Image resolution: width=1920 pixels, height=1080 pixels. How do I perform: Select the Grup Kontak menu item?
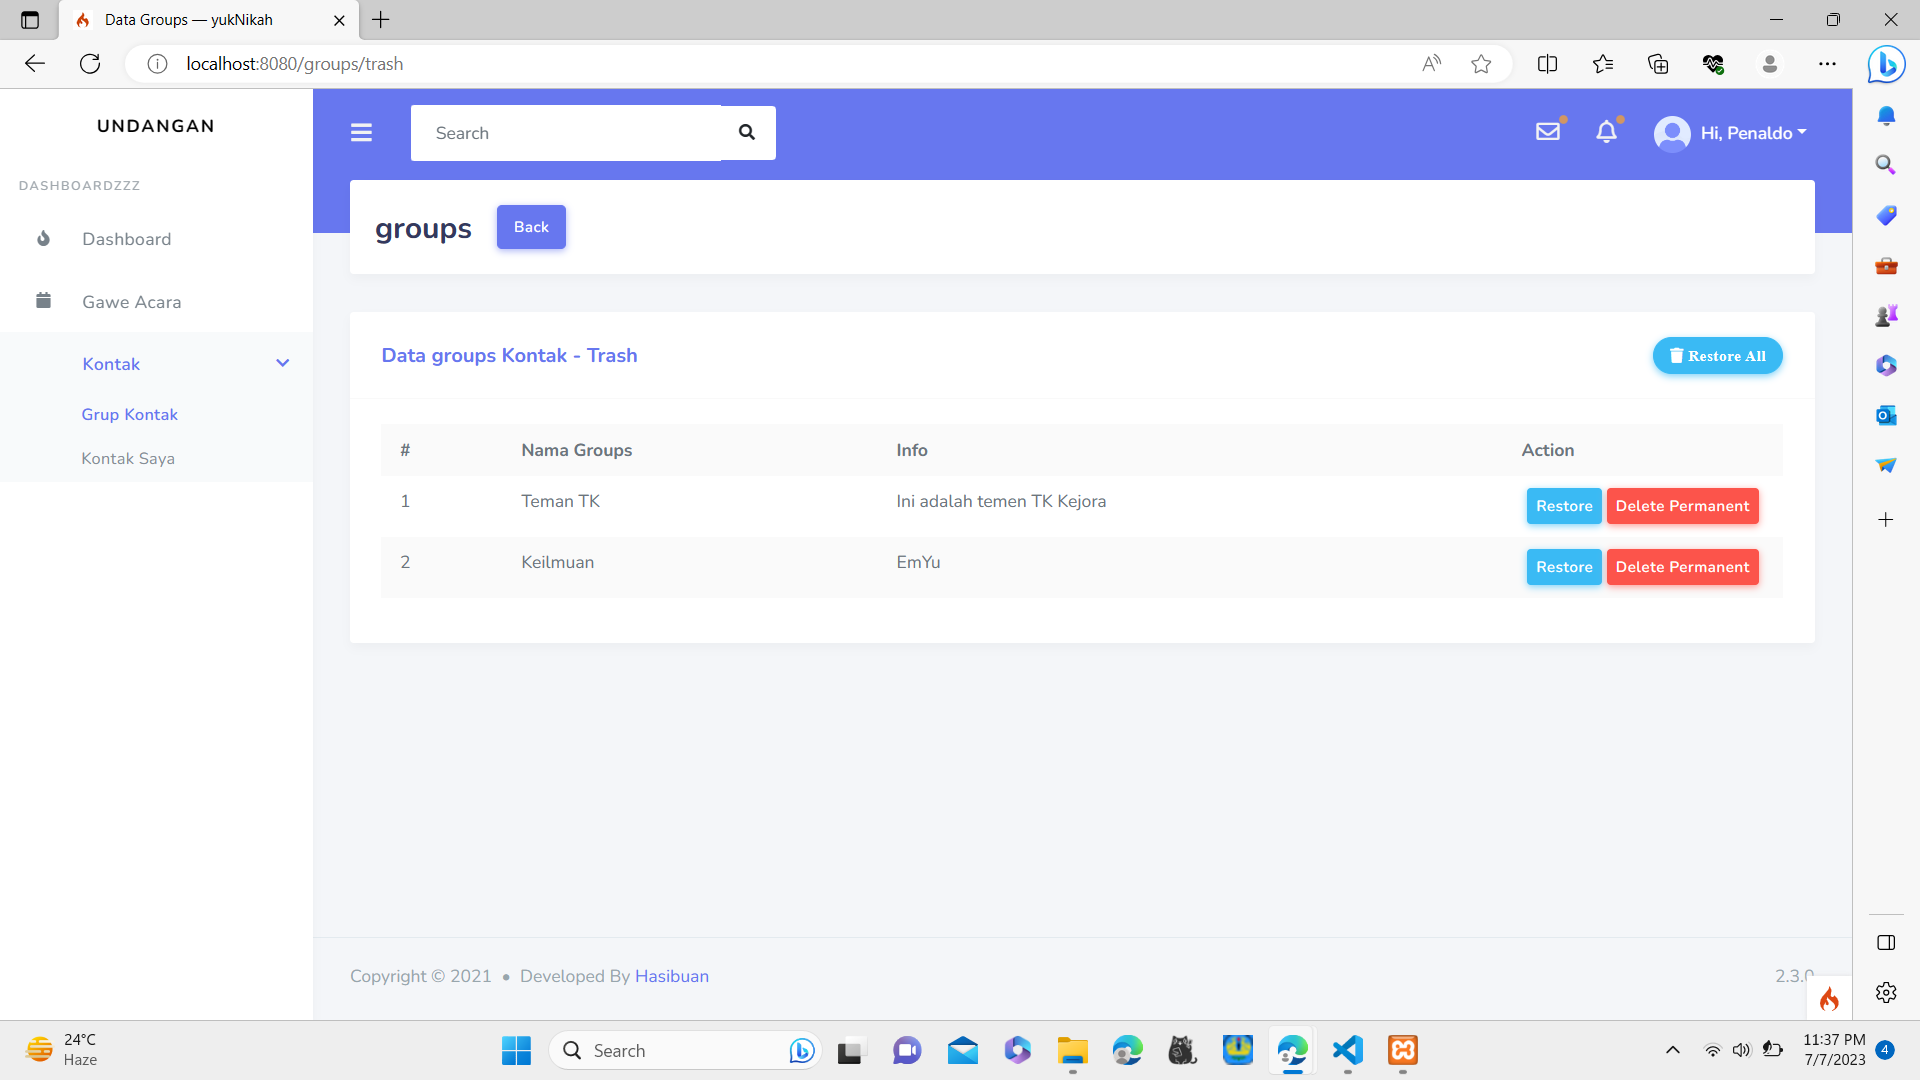coord(129,414)
